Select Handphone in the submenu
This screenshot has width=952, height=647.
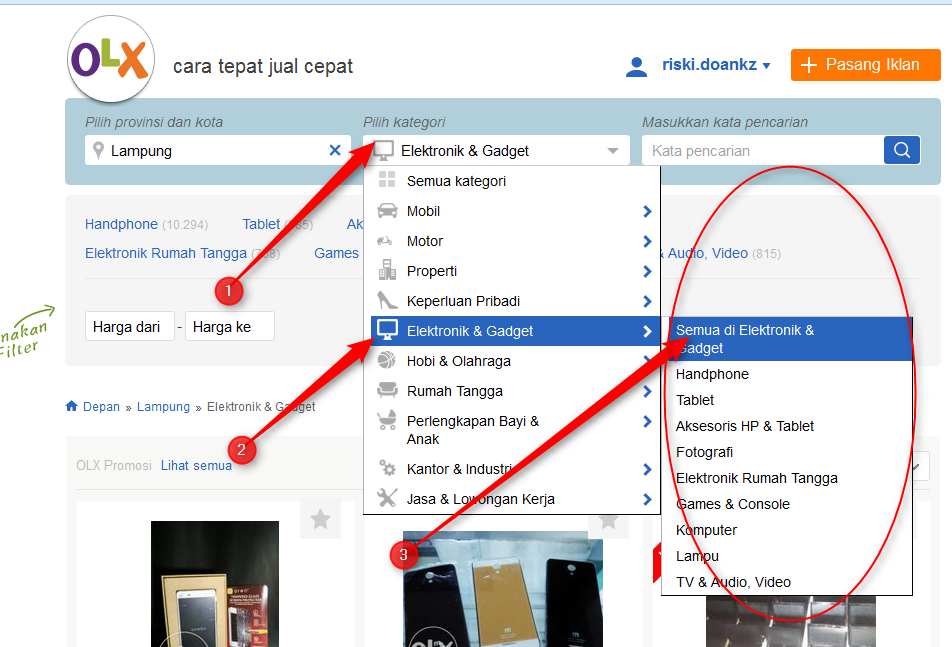pyautogui.click(x=787, y=374)
